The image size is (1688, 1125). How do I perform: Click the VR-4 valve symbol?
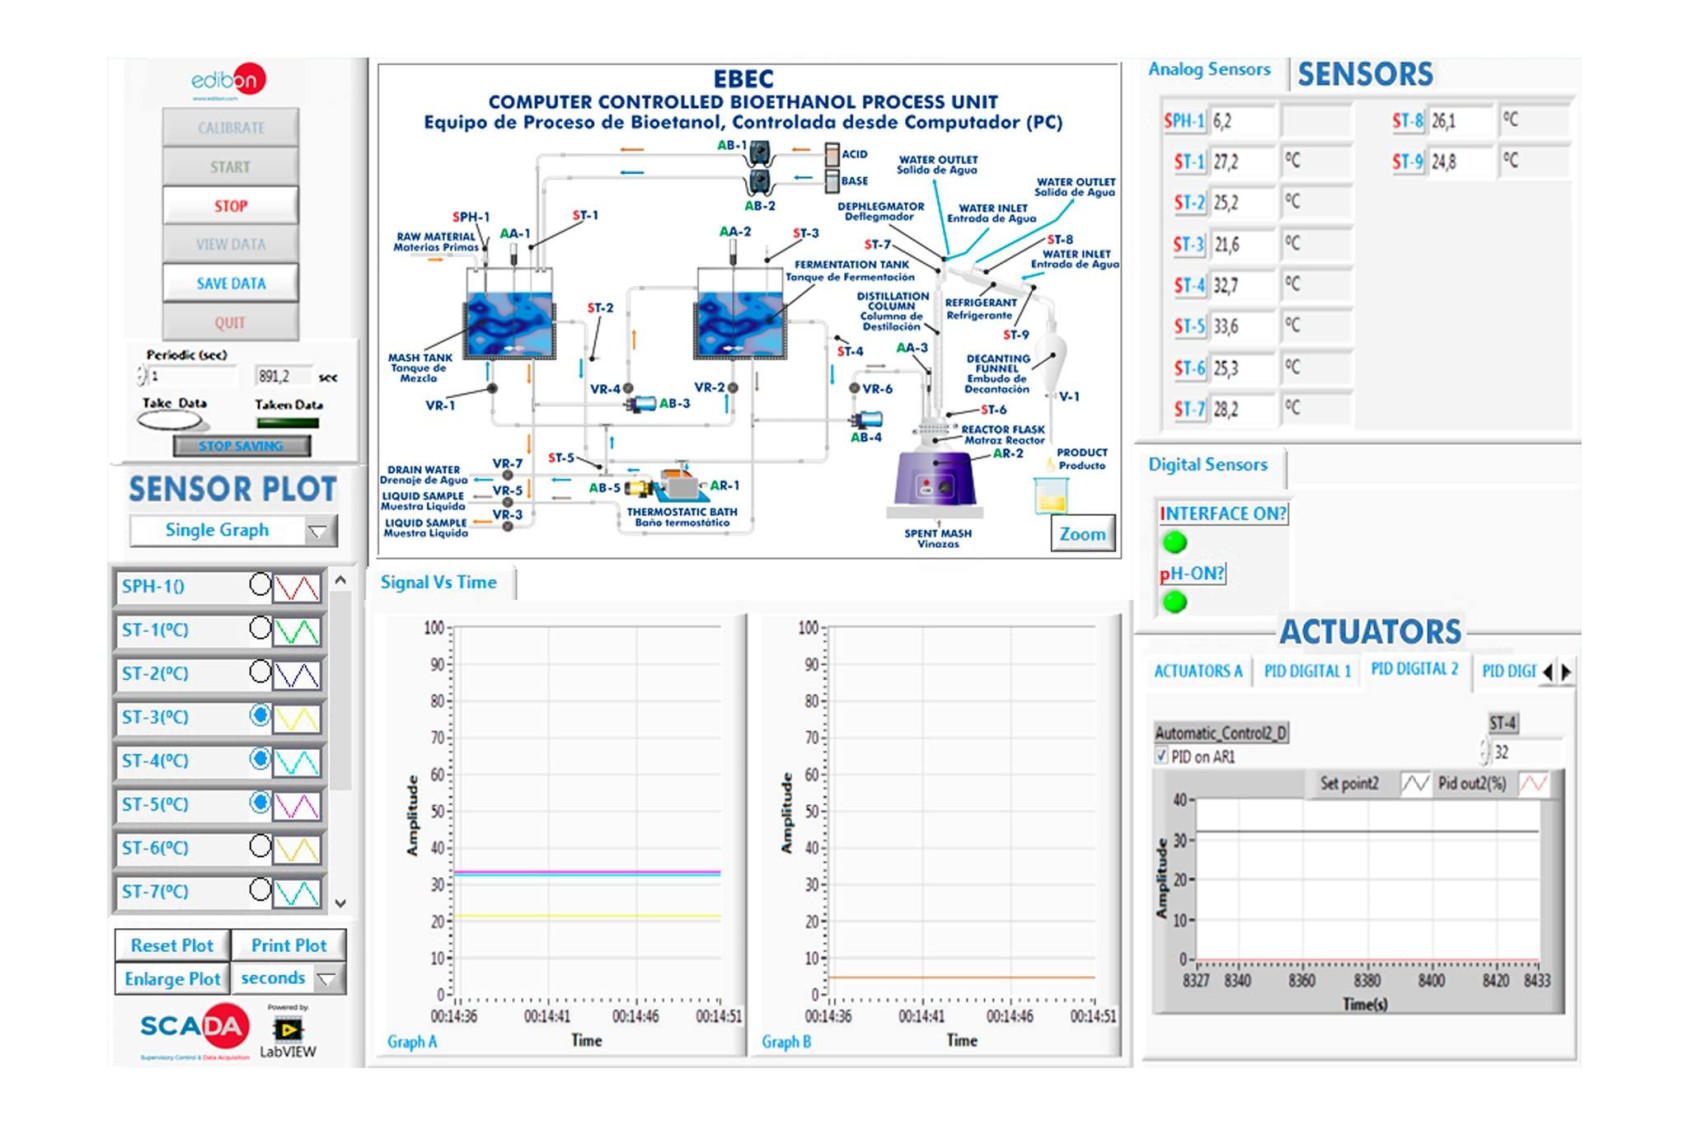point(628,388)
